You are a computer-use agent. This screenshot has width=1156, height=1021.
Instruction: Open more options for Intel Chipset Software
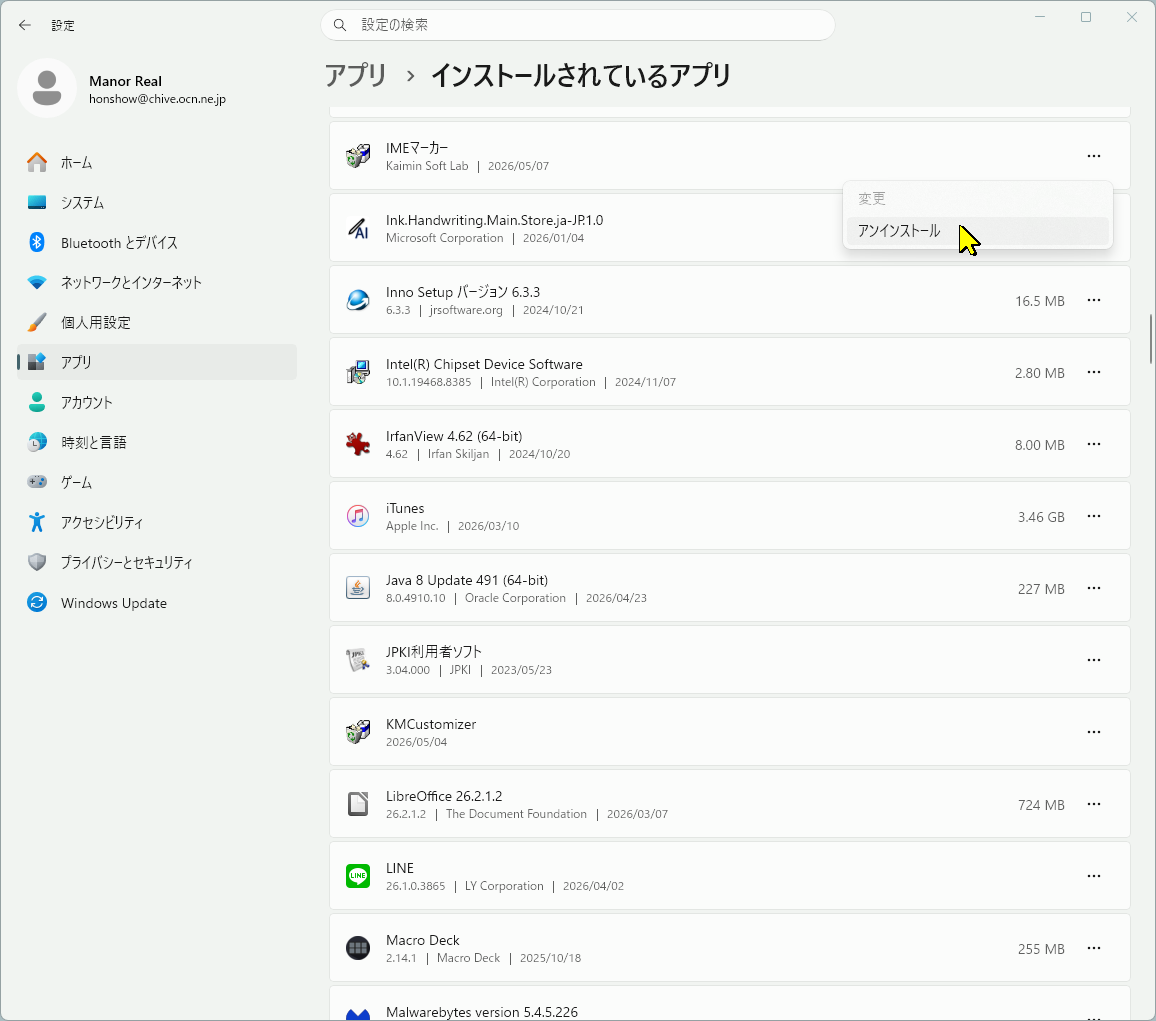point(1094,372)
